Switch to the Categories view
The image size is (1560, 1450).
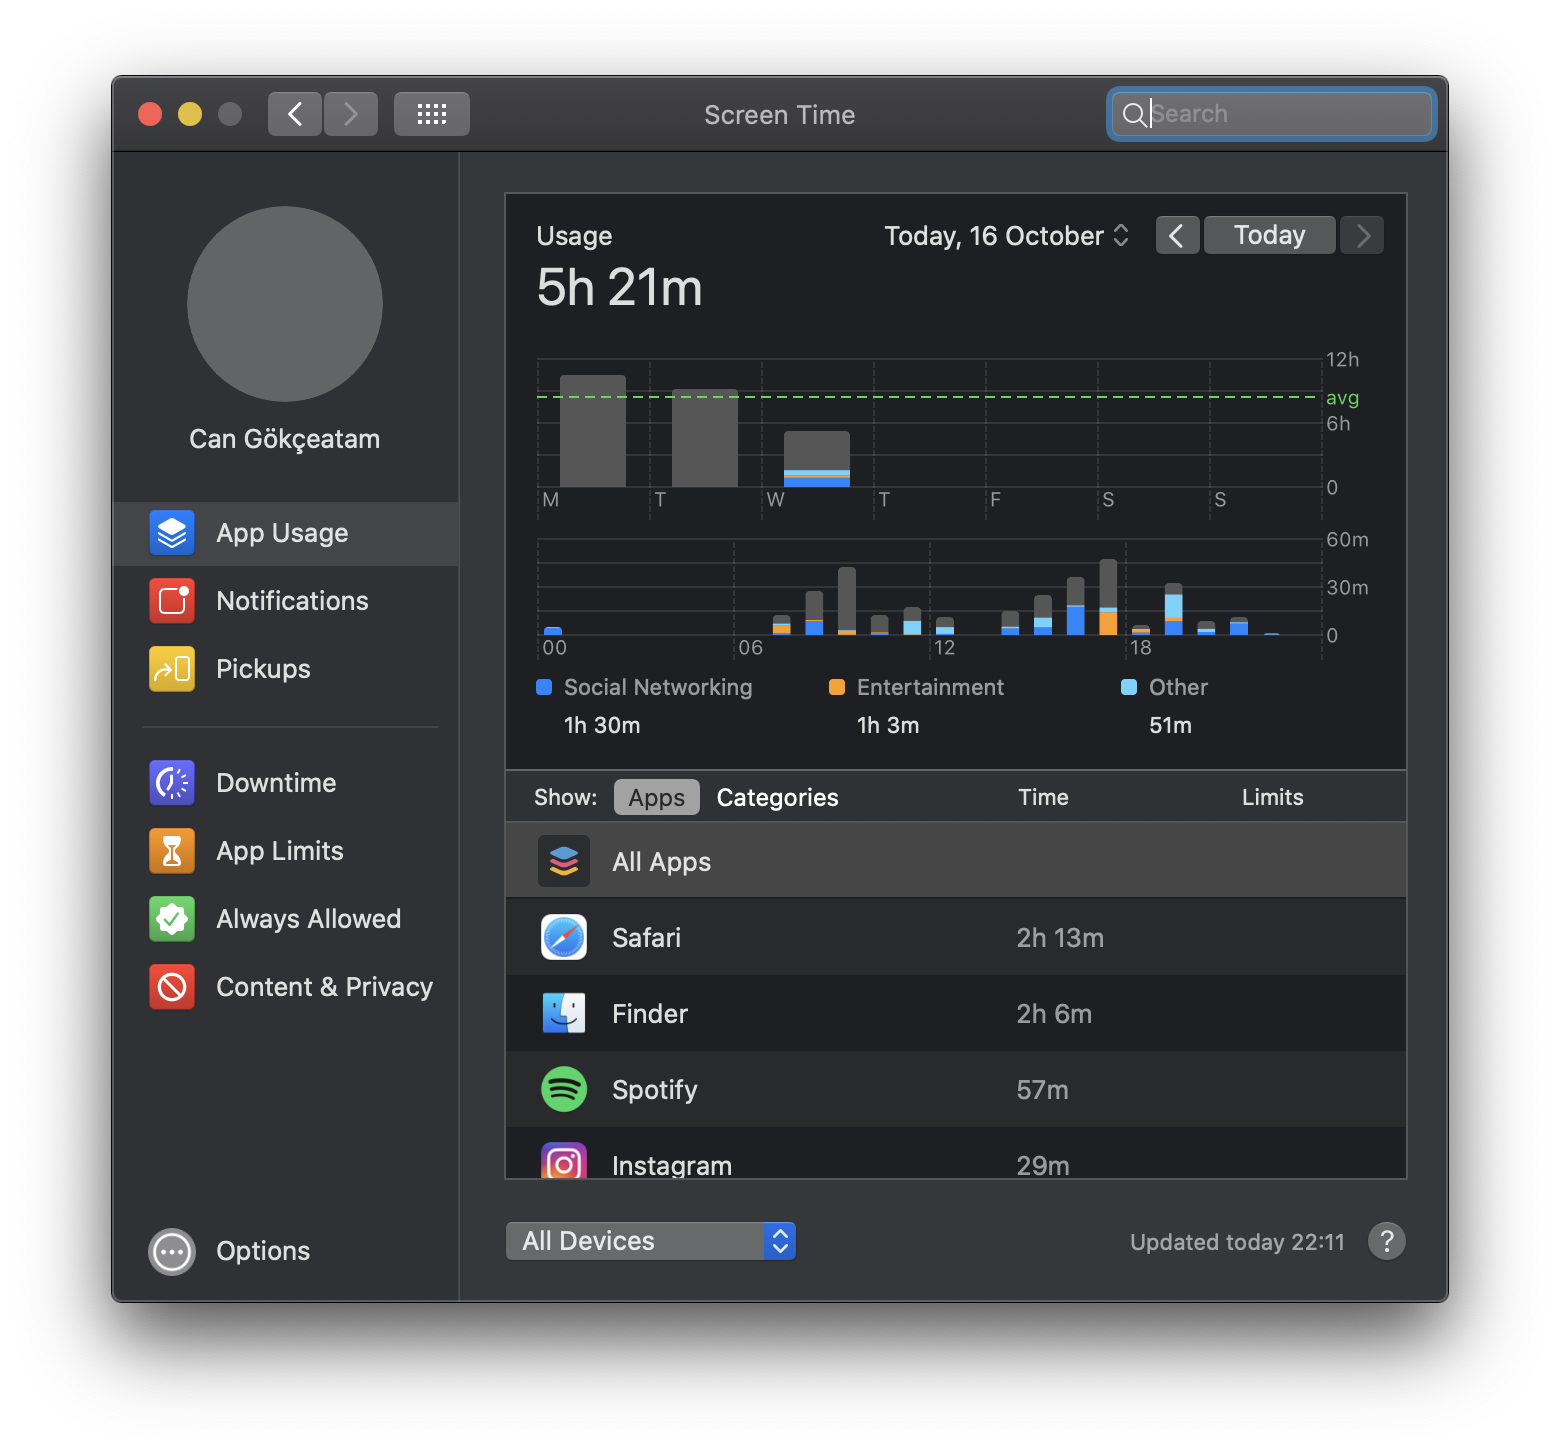(x=778, y=797)
